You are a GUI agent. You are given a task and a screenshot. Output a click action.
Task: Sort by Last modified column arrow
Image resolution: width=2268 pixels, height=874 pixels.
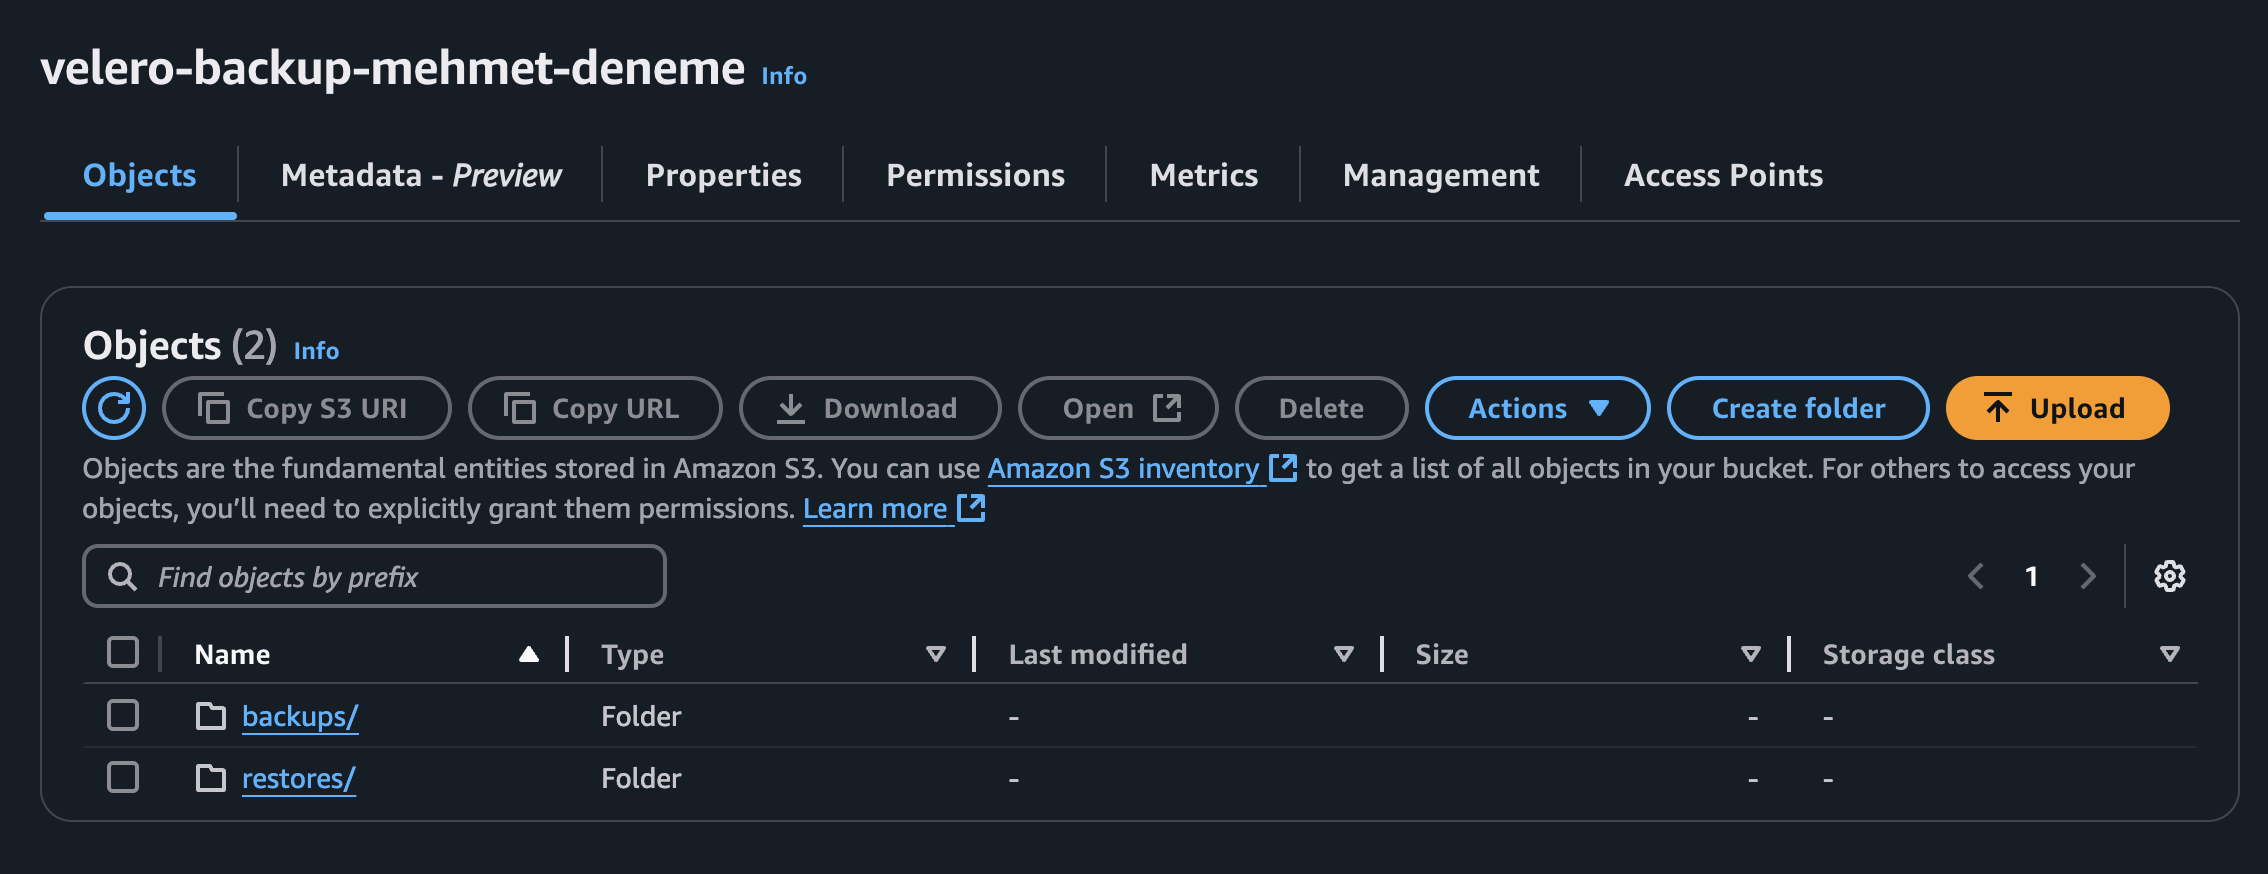point(1344,654)
